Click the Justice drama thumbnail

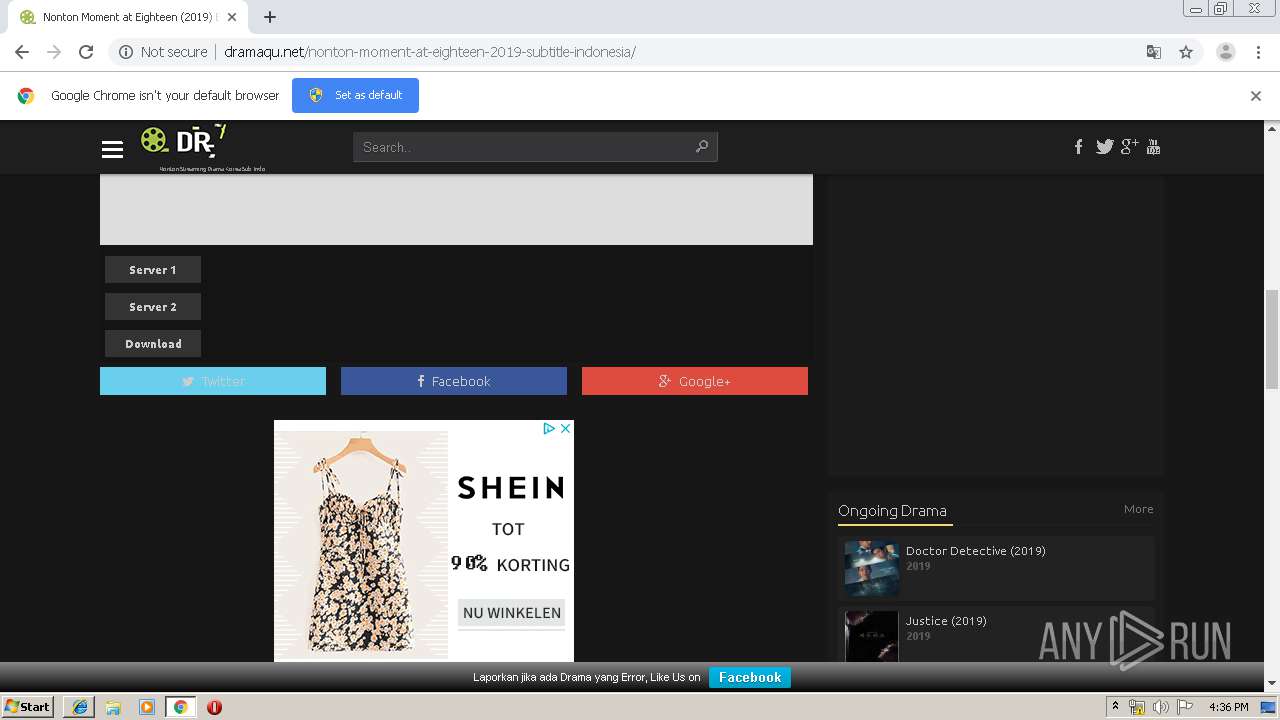coord(872,636)
